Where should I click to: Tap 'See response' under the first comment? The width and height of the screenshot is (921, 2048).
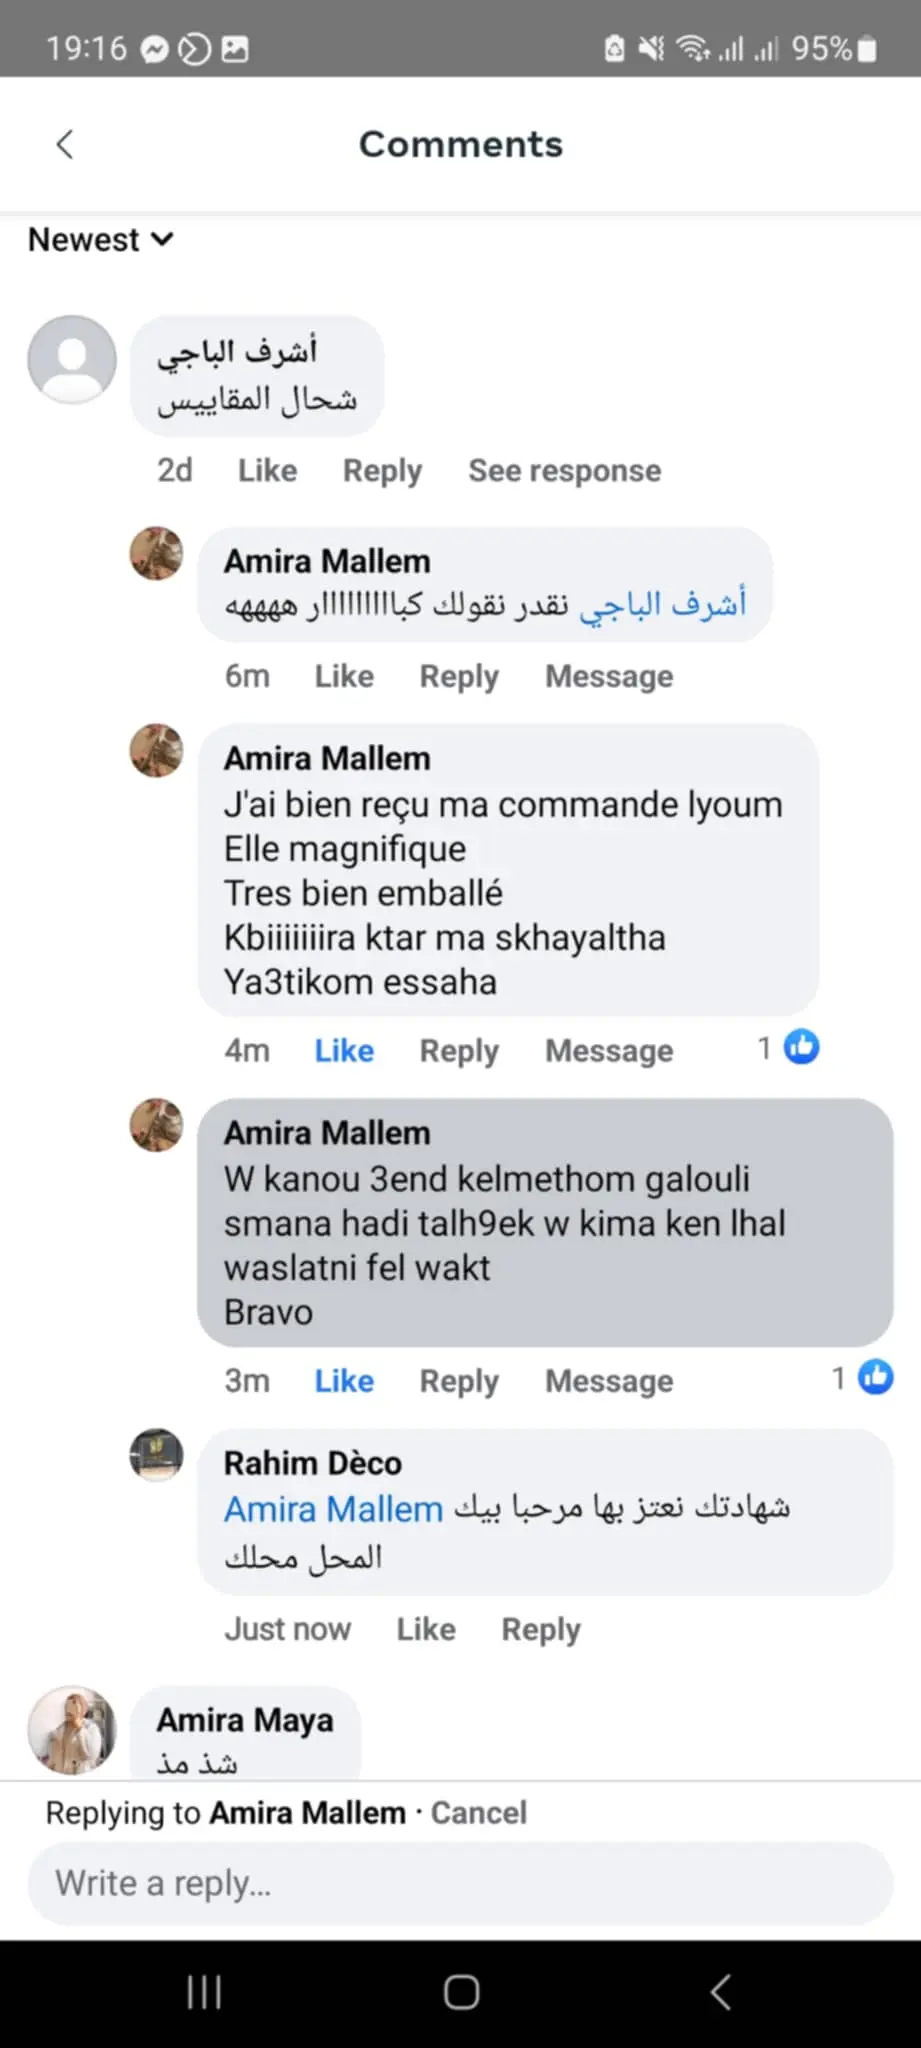point(564,470)
